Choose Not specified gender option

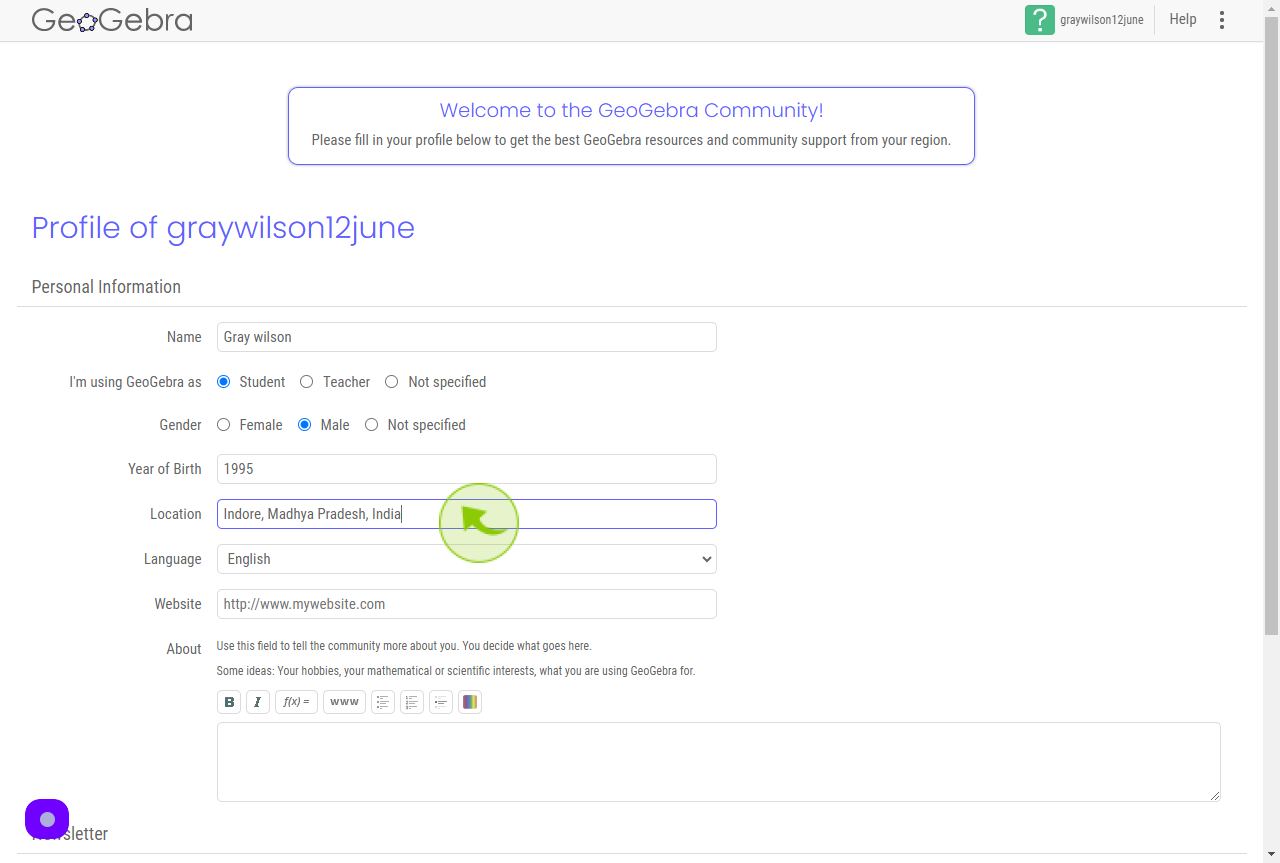[372, 425]
